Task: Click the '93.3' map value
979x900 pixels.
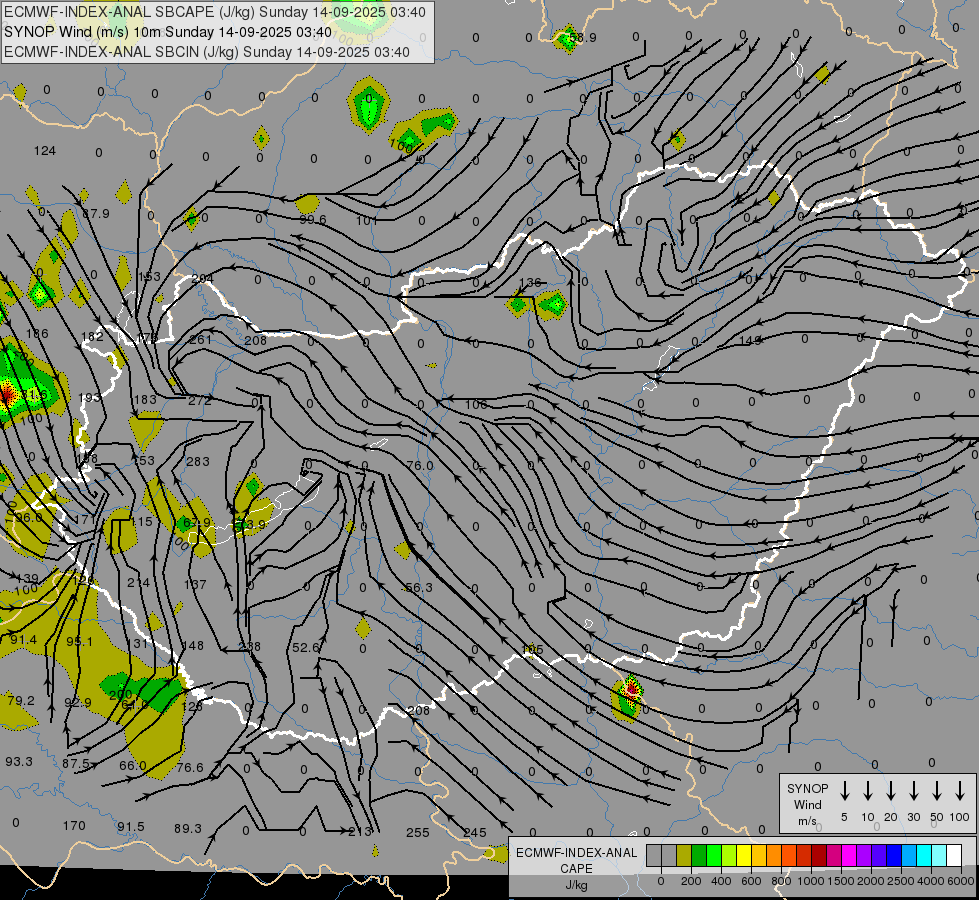Action: [x=19, y=761]
